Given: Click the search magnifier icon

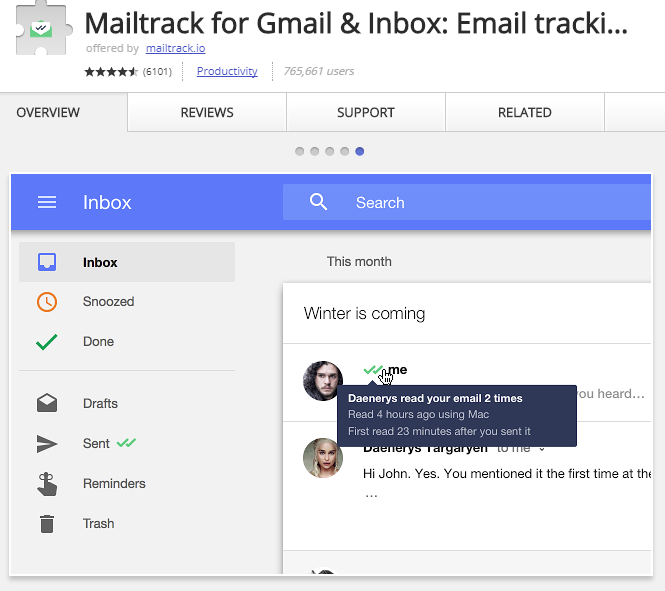Looking at the screenshot, I should [x=318, y=202].
